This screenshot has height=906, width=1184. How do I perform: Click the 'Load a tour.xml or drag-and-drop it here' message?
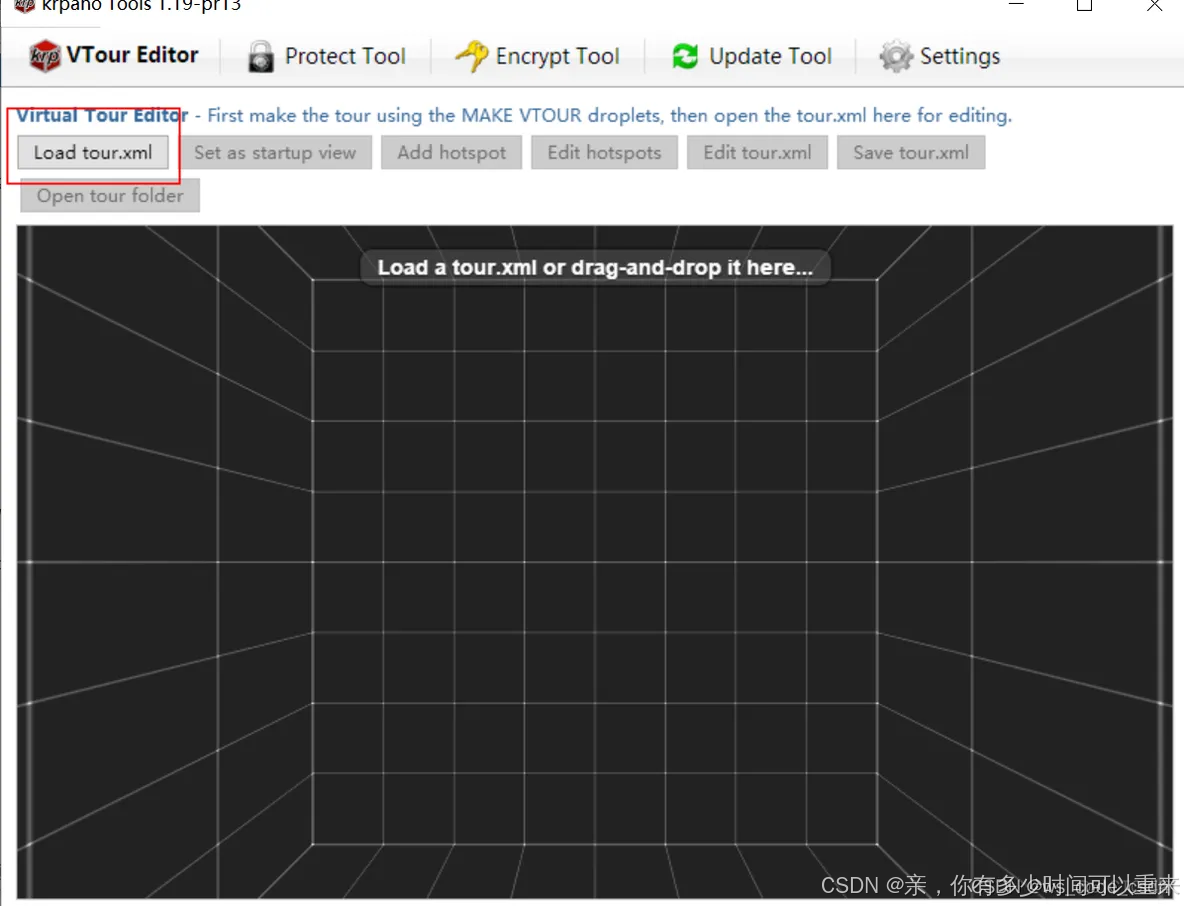click(x=595, y=267)
